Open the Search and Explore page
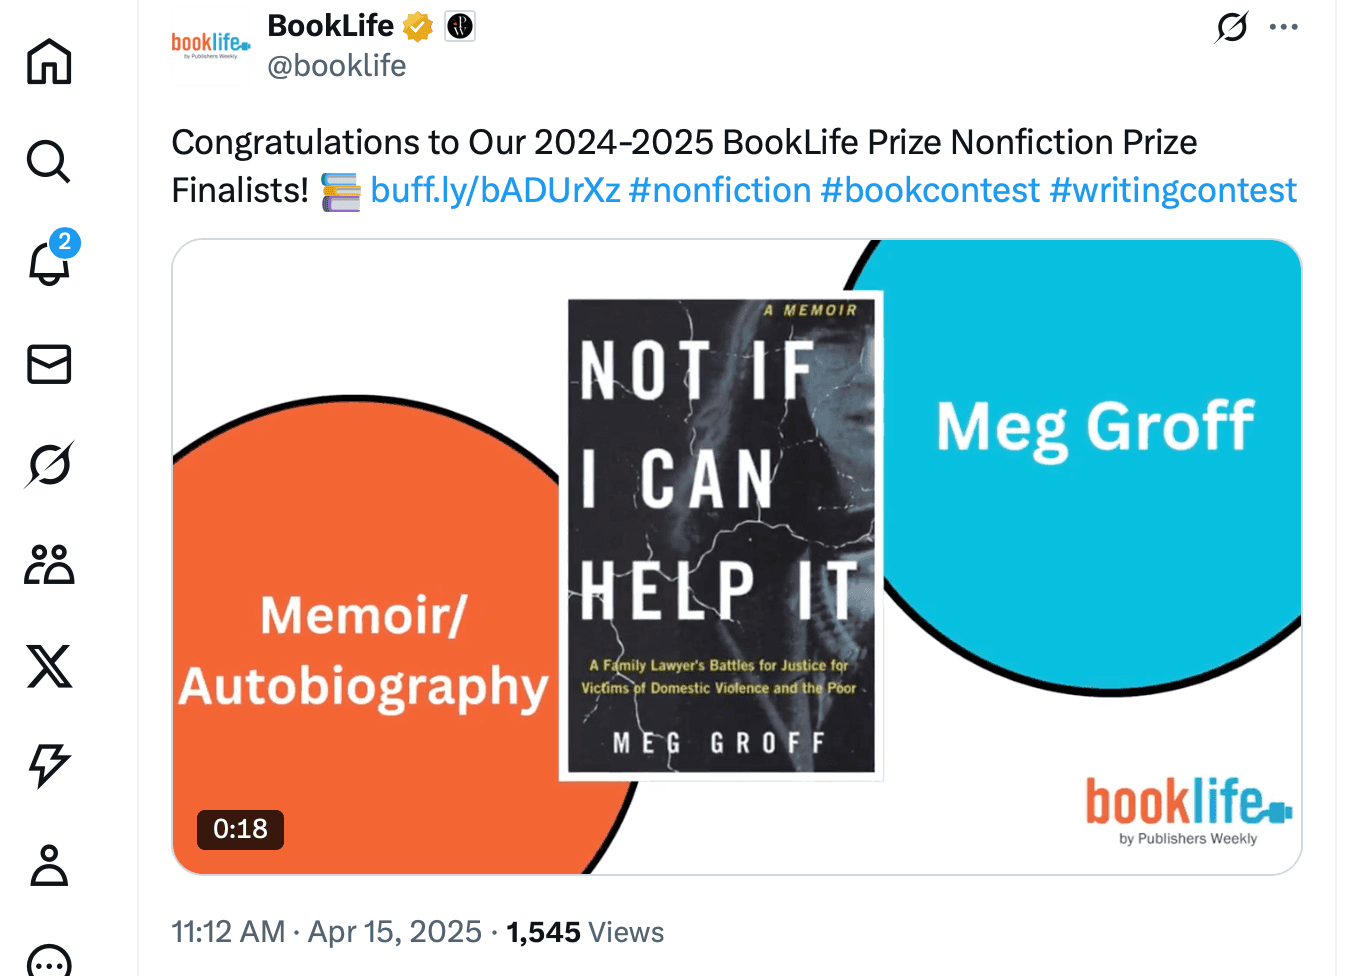Viewport: 1360px width, 976px height. tap(49, 162)
